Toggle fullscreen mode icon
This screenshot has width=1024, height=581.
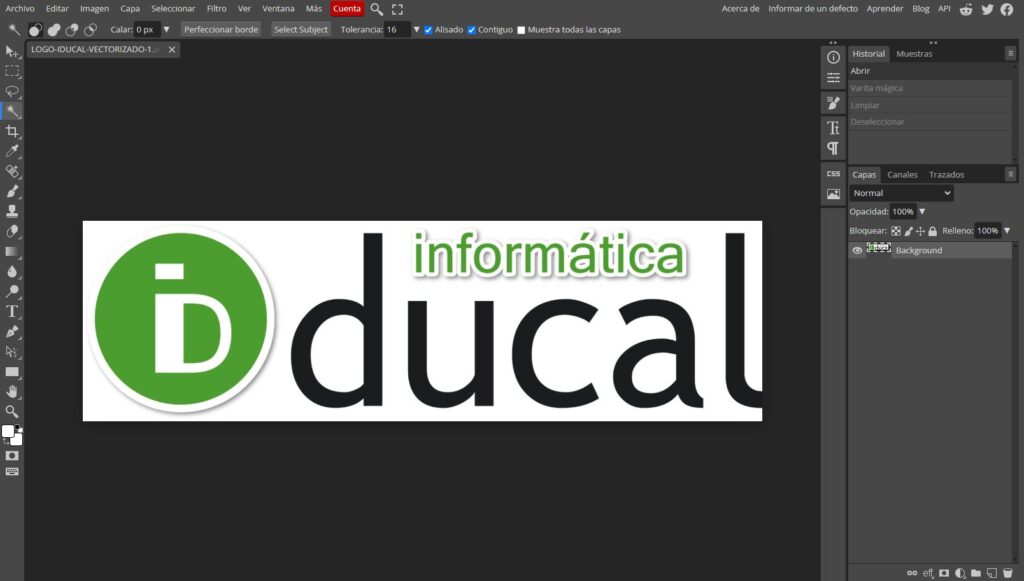pos(397,9)
